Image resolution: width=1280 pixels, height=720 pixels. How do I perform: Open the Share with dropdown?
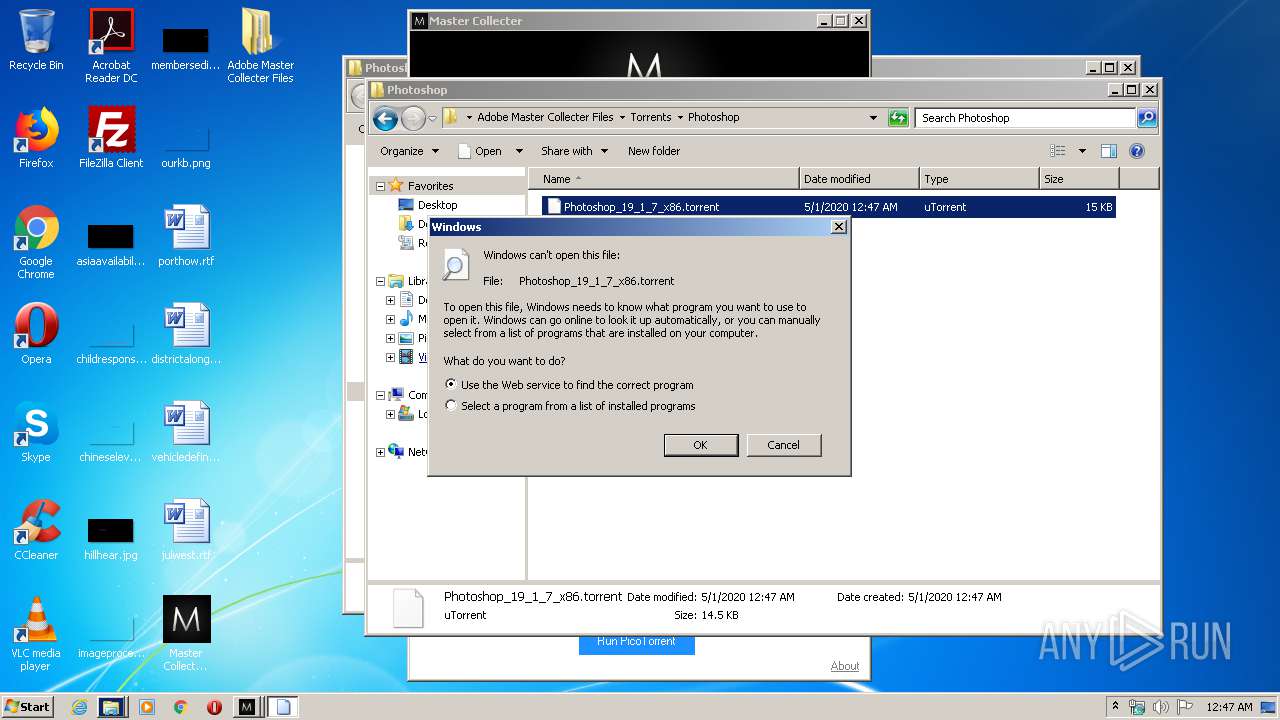(574, 151)
